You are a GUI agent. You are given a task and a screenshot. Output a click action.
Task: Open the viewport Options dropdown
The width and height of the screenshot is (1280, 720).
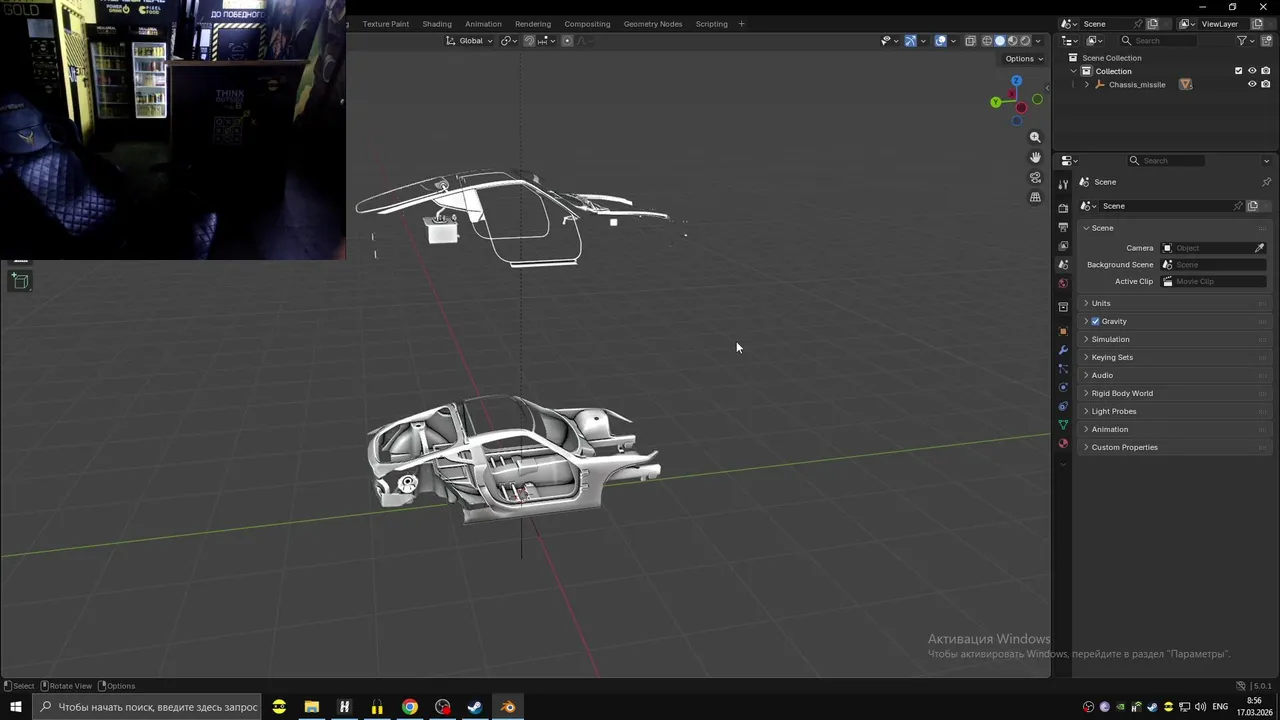point(1025,59)
